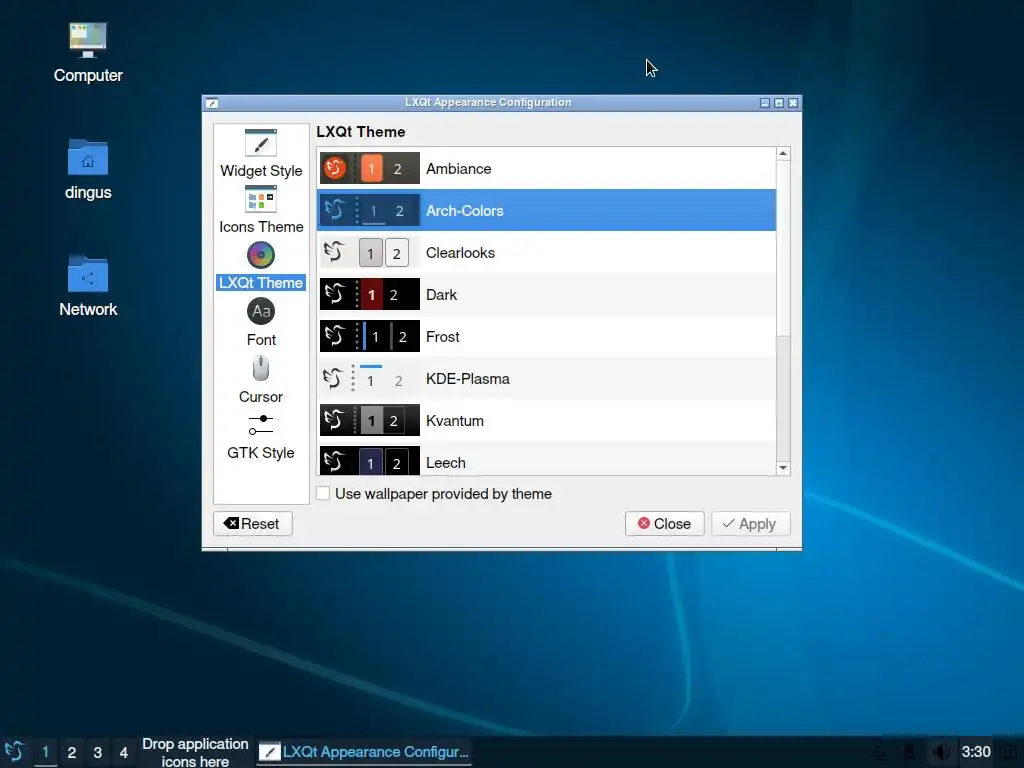Click the window menu icon in title bar
Image resolution: width=1024 pixels, height=768 pixels.
click(212, 103)
